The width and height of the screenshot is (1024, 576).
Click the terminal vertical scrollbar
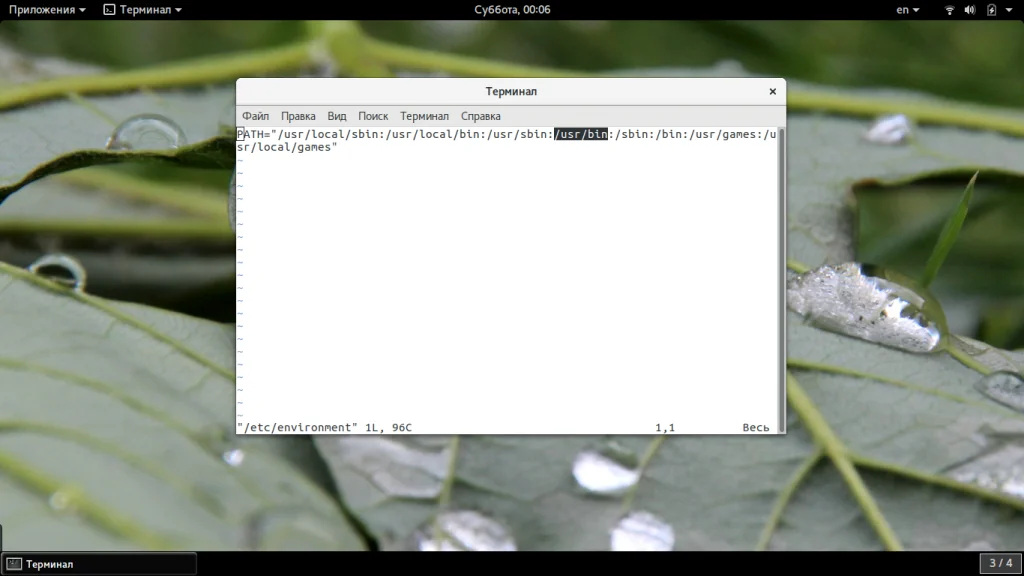[781, 280]
